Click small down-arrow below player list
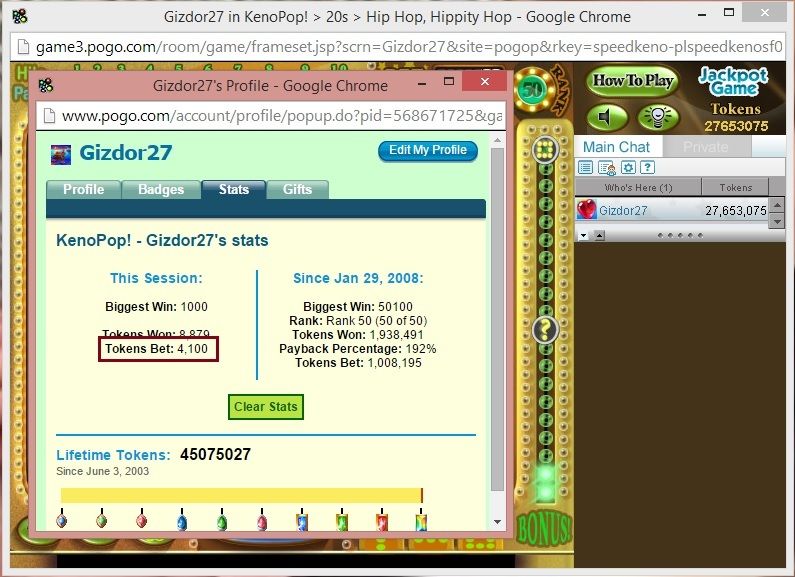The height and width of the screenshot is (577, 795). 584,236
